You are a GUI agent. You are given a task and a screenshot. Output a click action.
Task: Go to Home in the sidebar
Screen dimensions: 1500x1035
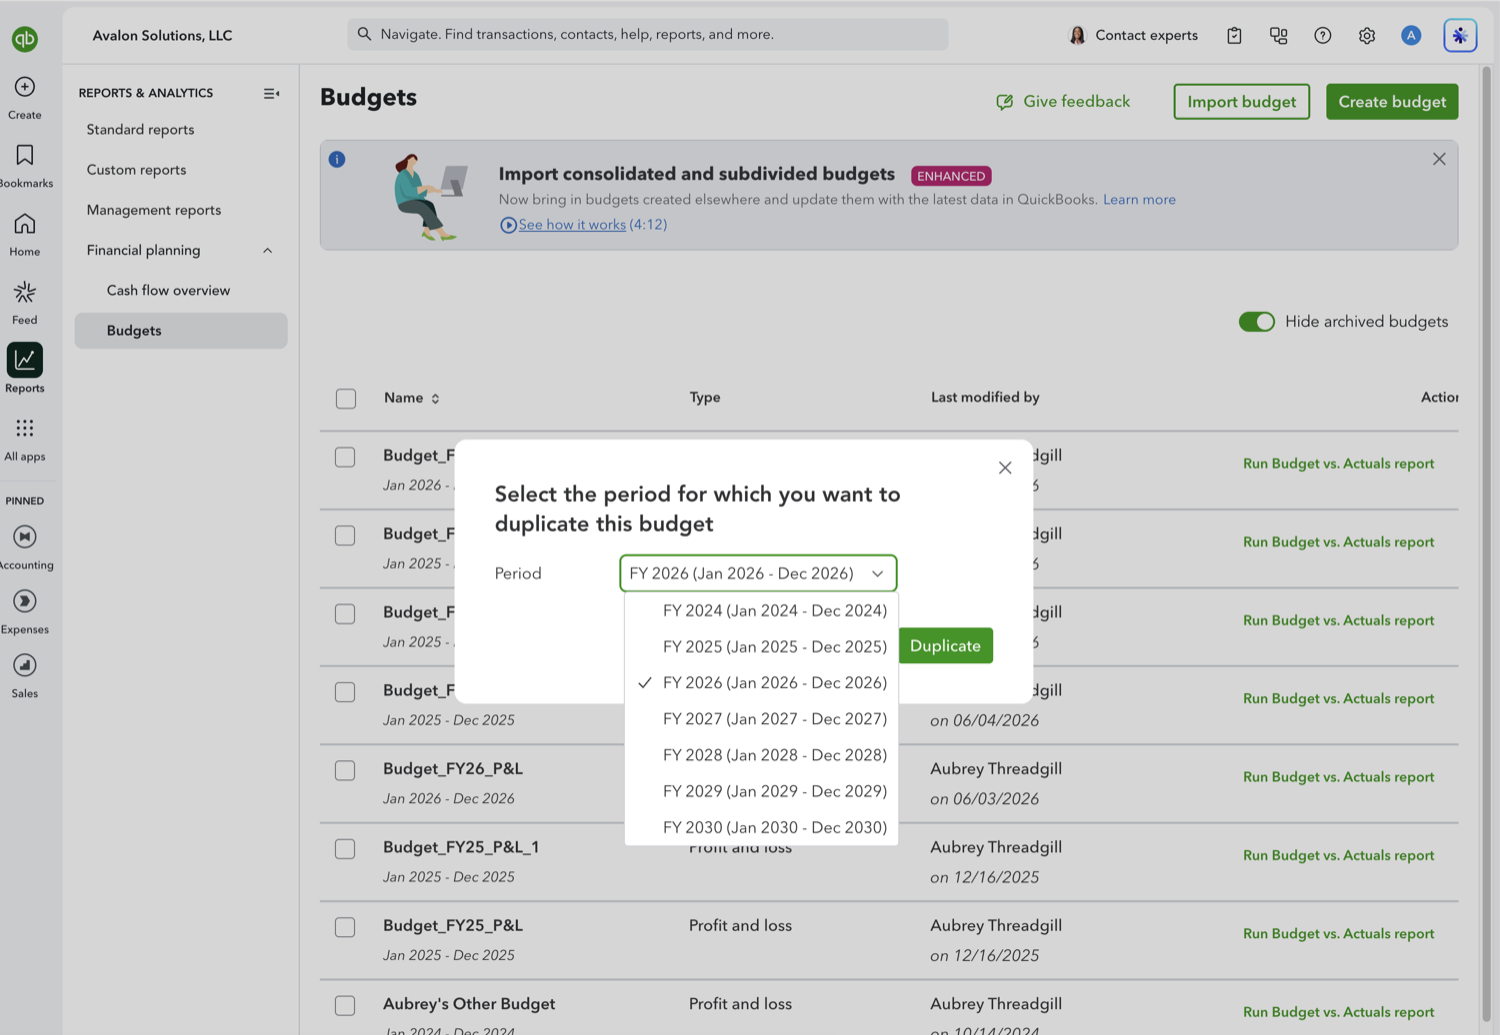point(25,224)
